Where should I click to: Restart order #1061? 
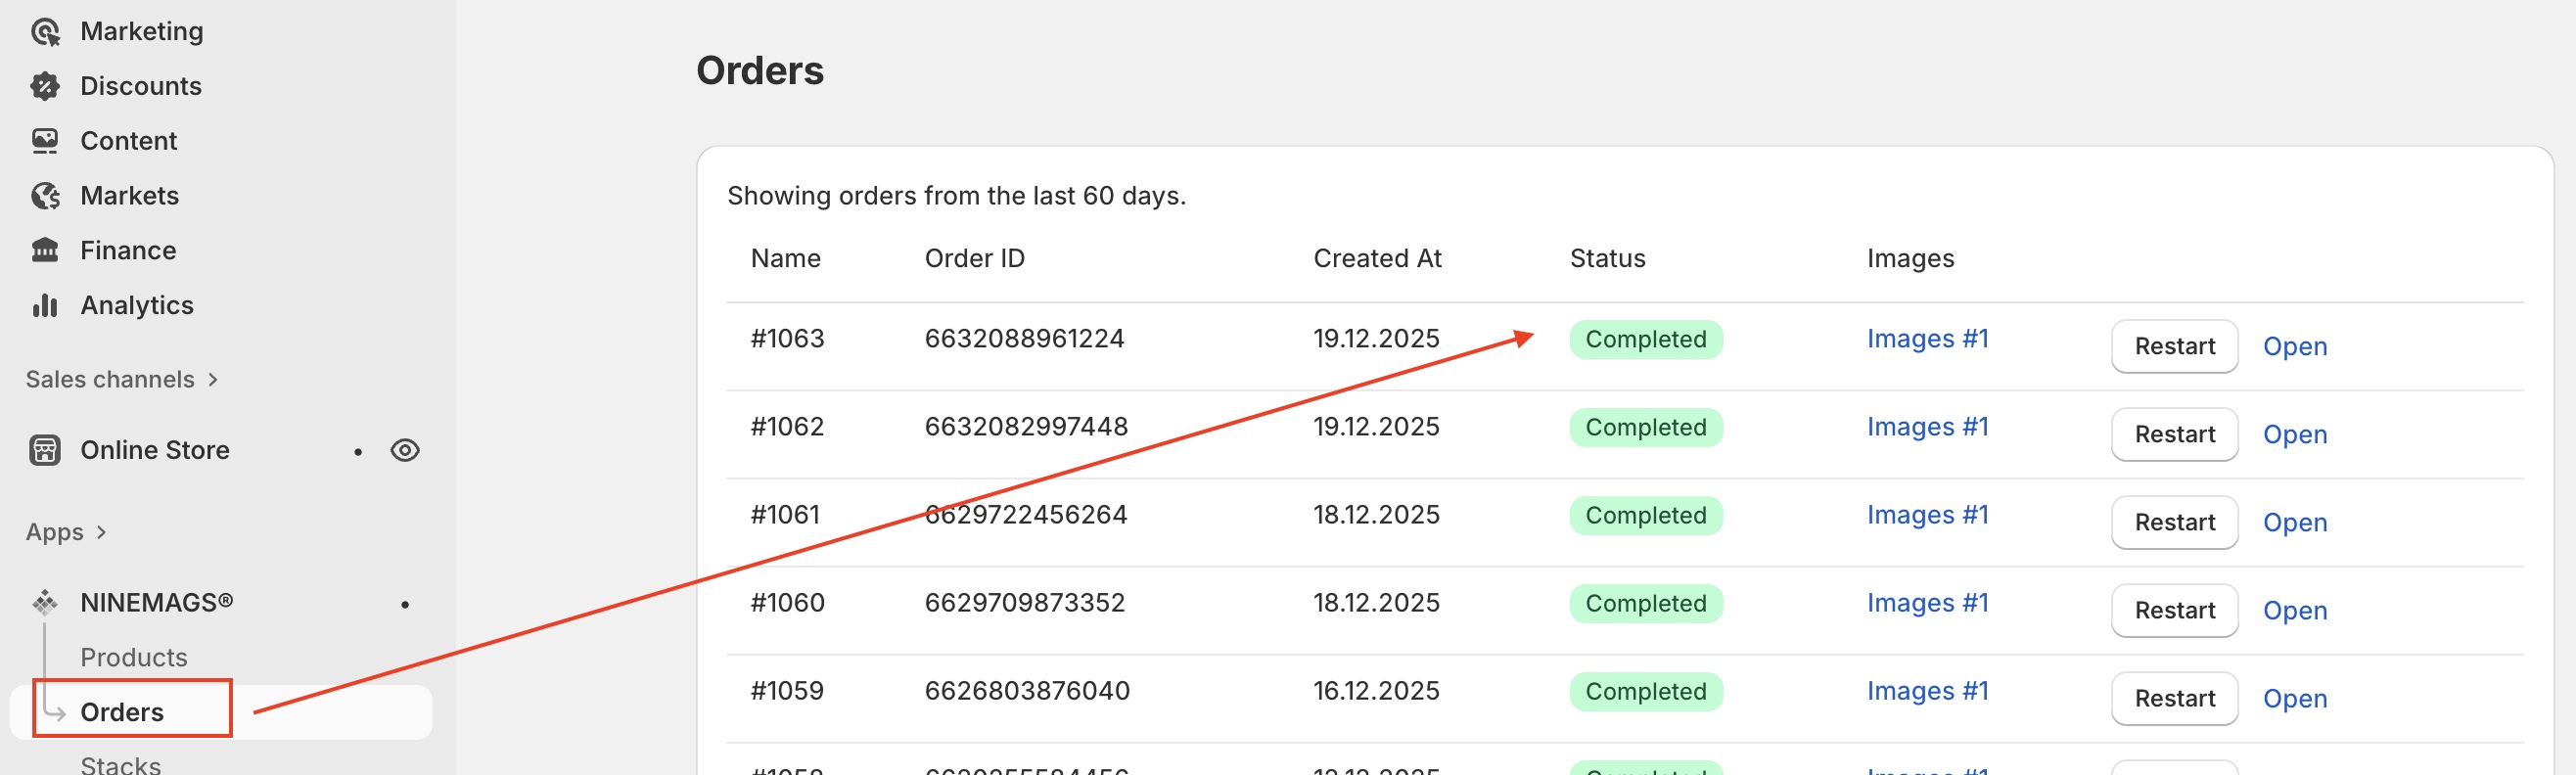tap(2174, 522)
